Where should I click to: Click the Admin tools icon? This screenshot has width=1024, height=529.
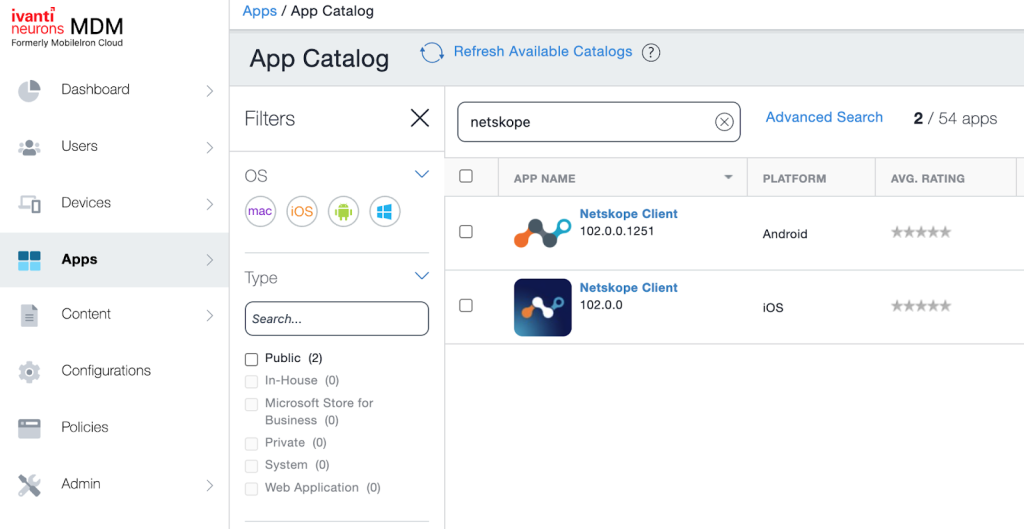point(29,485)
